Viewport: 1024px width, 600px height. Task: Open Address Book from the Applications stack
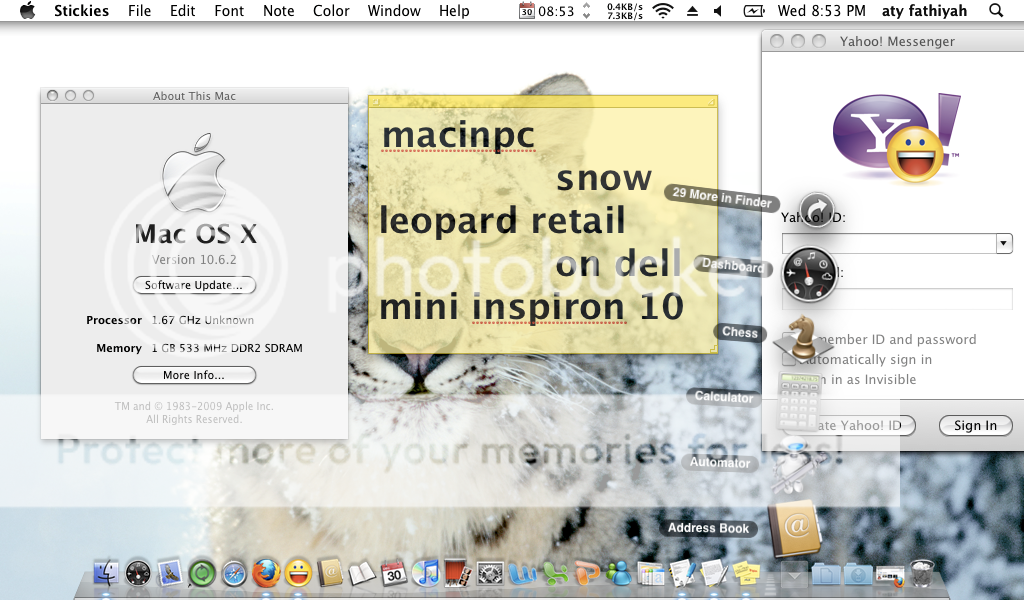795,528
